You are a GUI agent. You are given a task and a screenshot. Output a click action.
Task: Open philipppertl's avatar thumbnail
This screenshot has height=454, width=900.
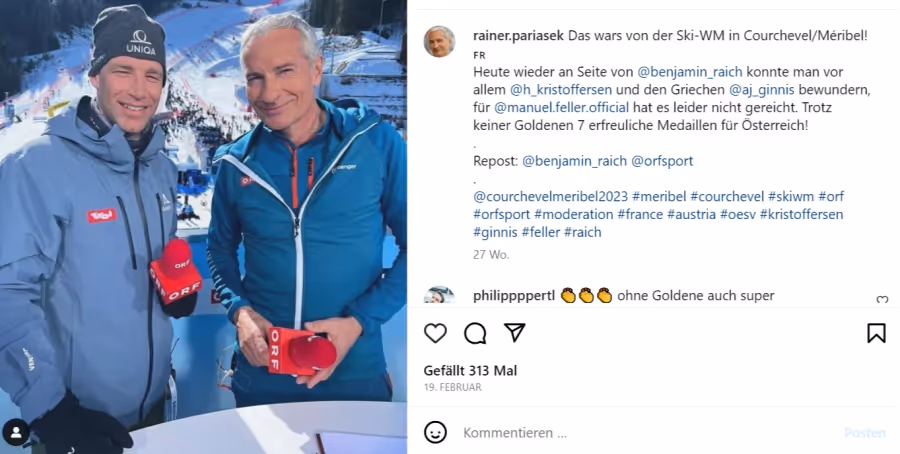tap(440, 295)
